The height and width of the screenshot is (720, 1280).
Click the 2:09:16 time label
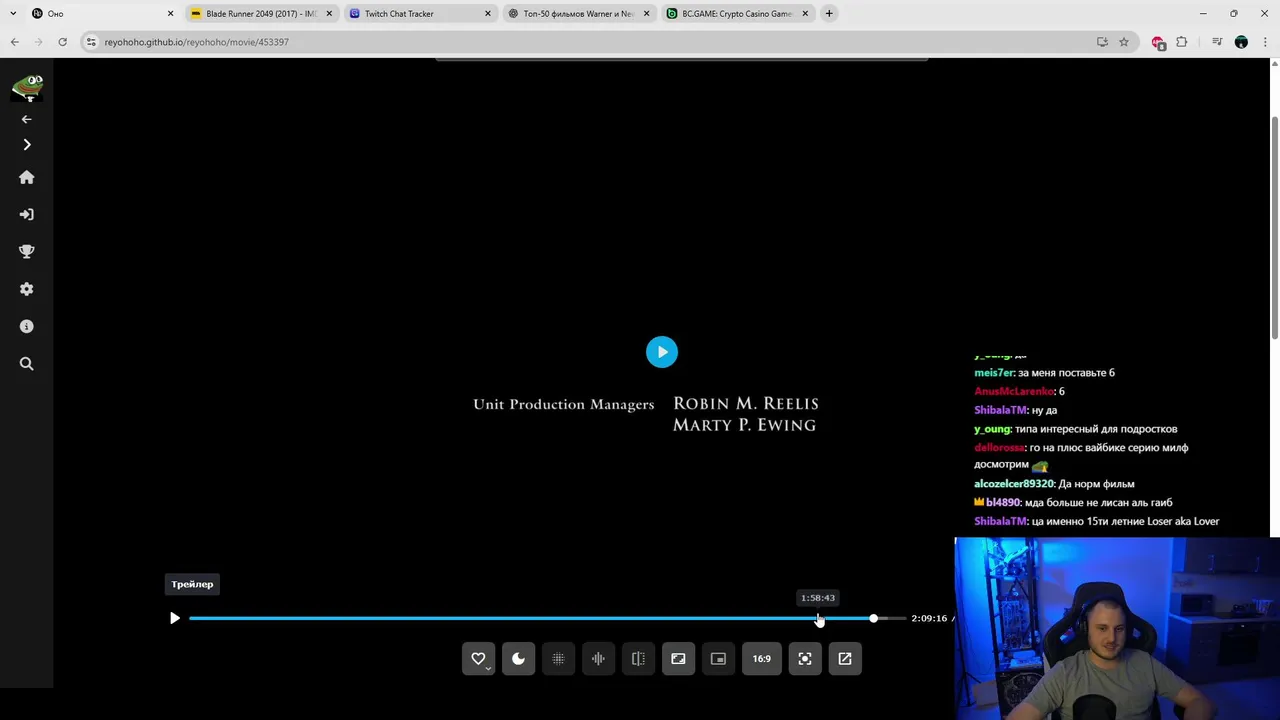tap(929, 618)
